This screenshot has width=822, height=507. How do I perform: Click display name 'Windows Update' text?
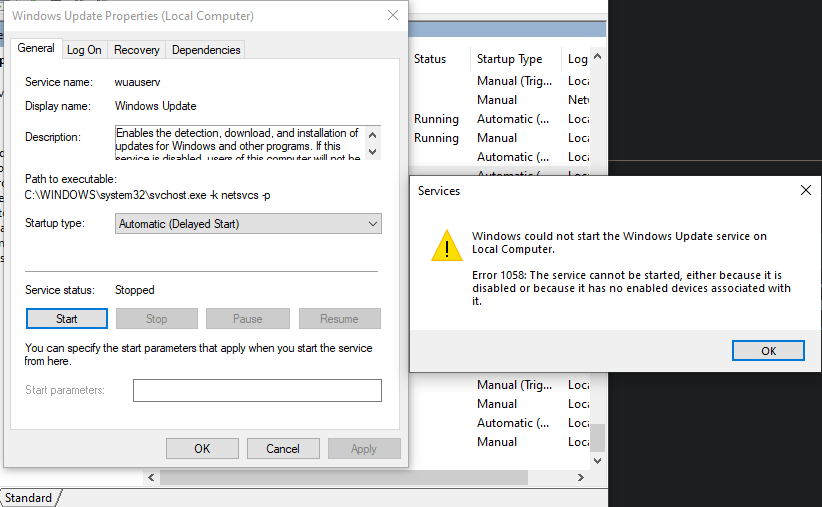(x=156, y=106)
